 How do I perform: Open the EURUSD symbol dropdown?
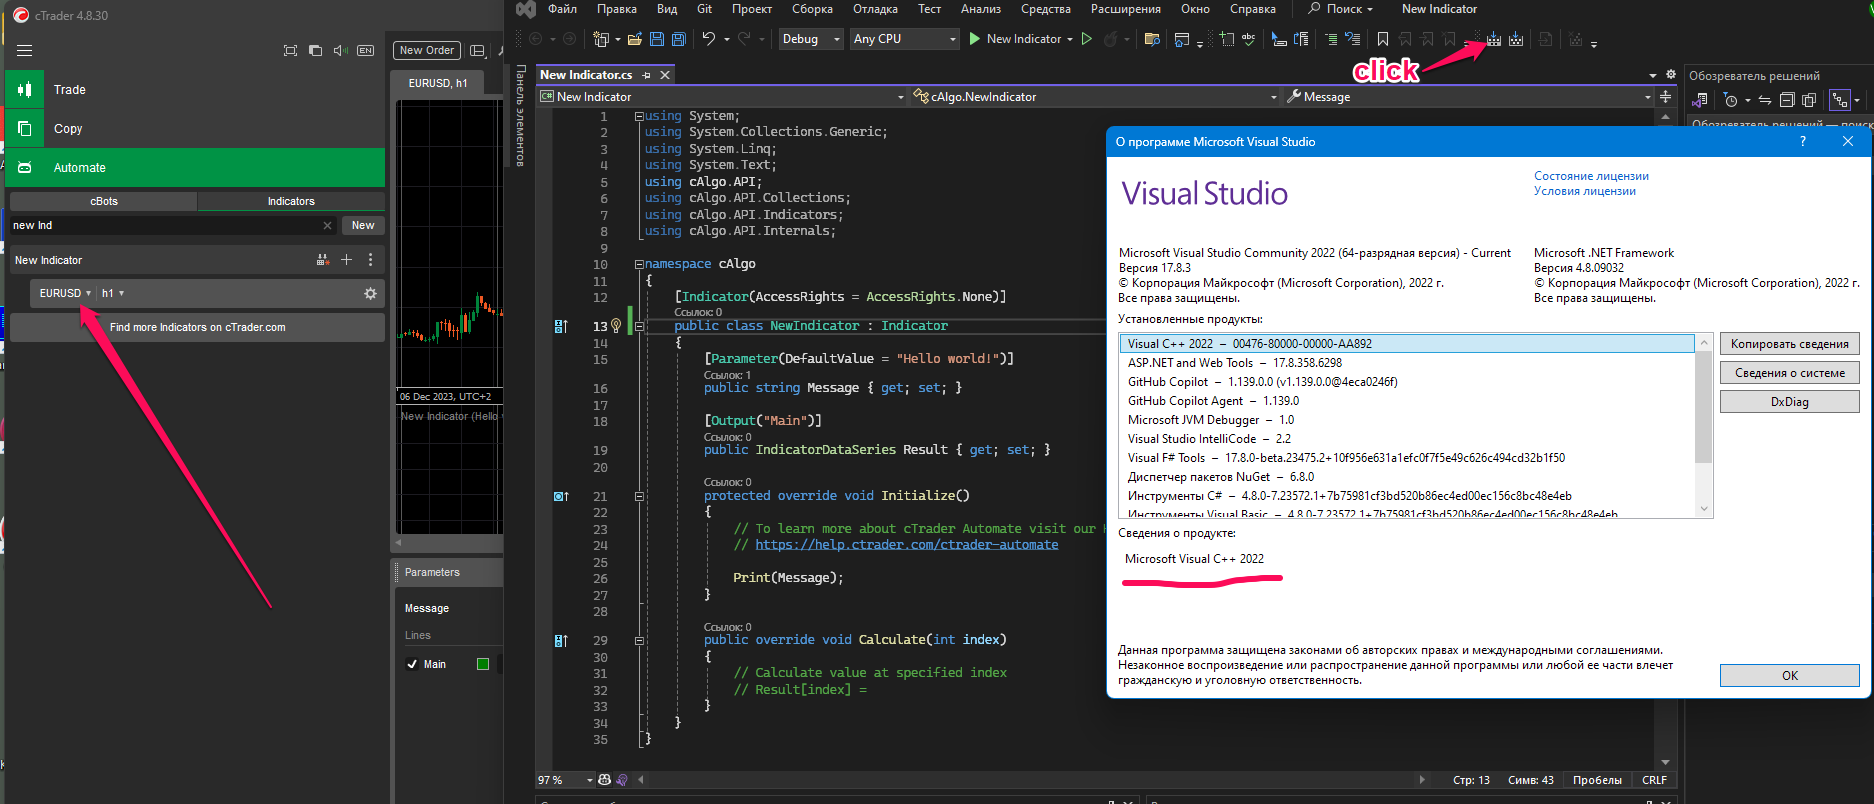(64, 293)
